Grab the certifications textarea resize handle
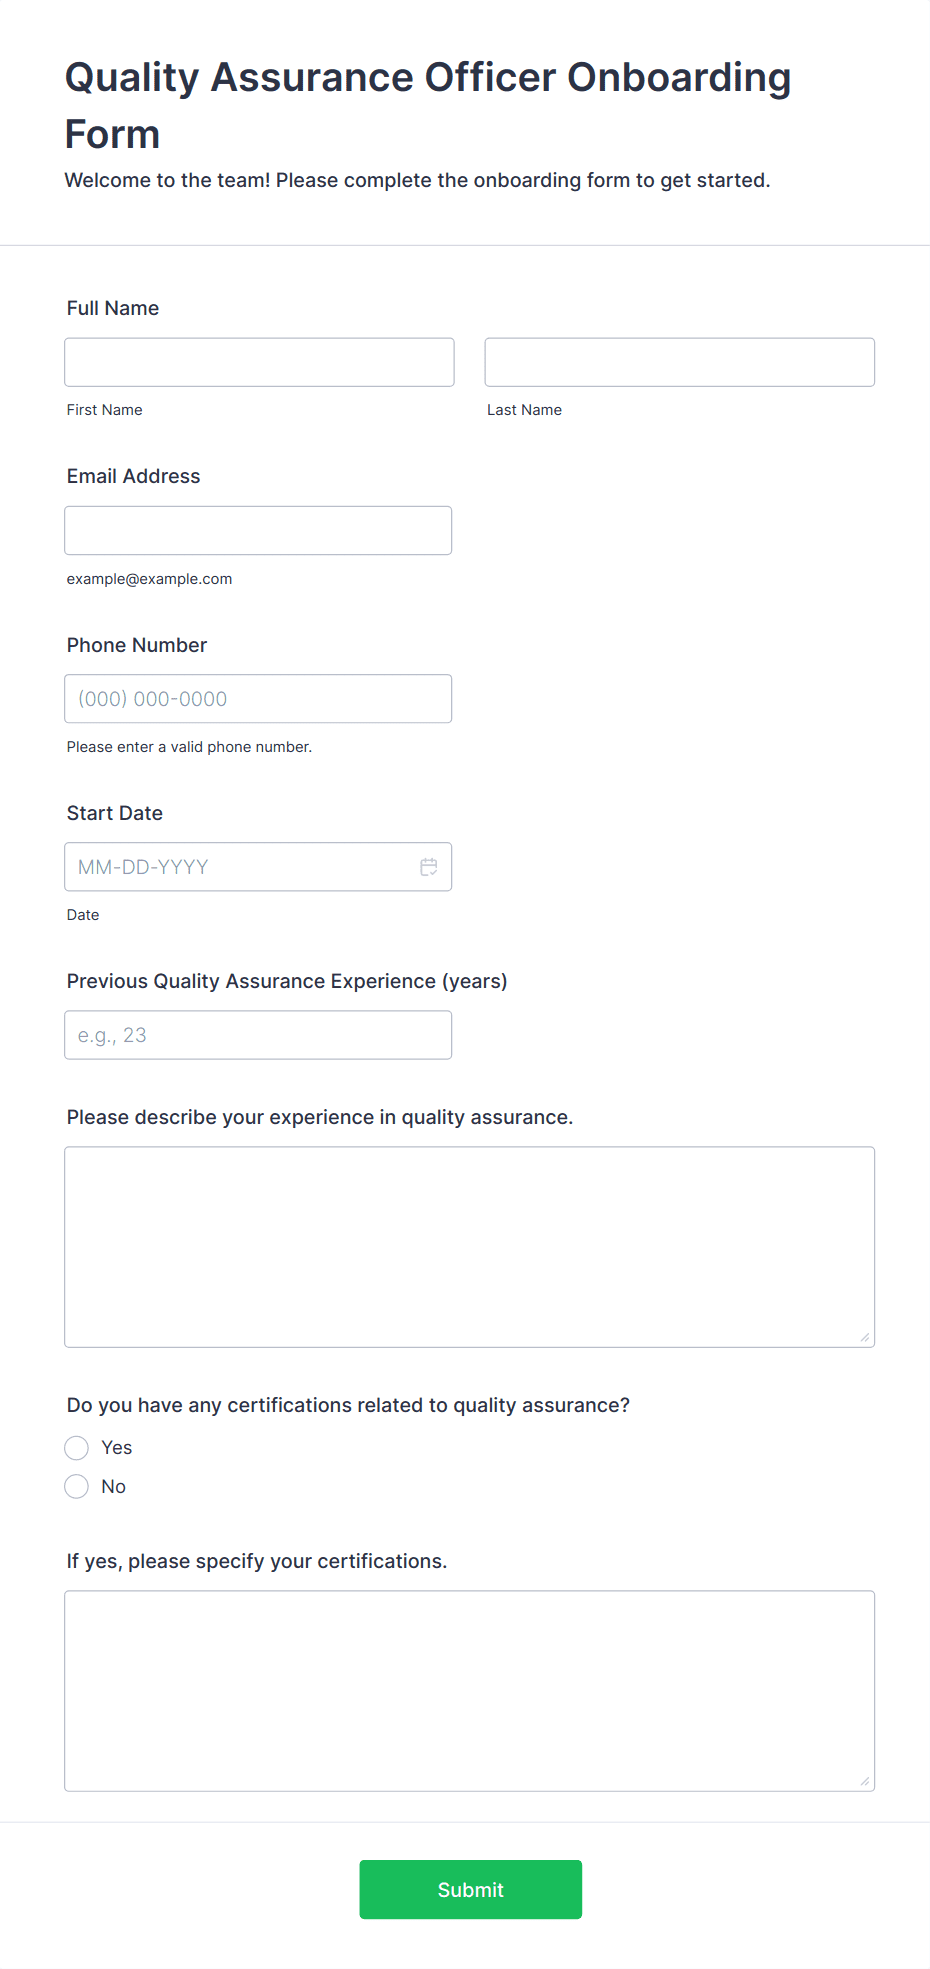This screenshot has height=1969, width=930. [x=865, y=1782]
